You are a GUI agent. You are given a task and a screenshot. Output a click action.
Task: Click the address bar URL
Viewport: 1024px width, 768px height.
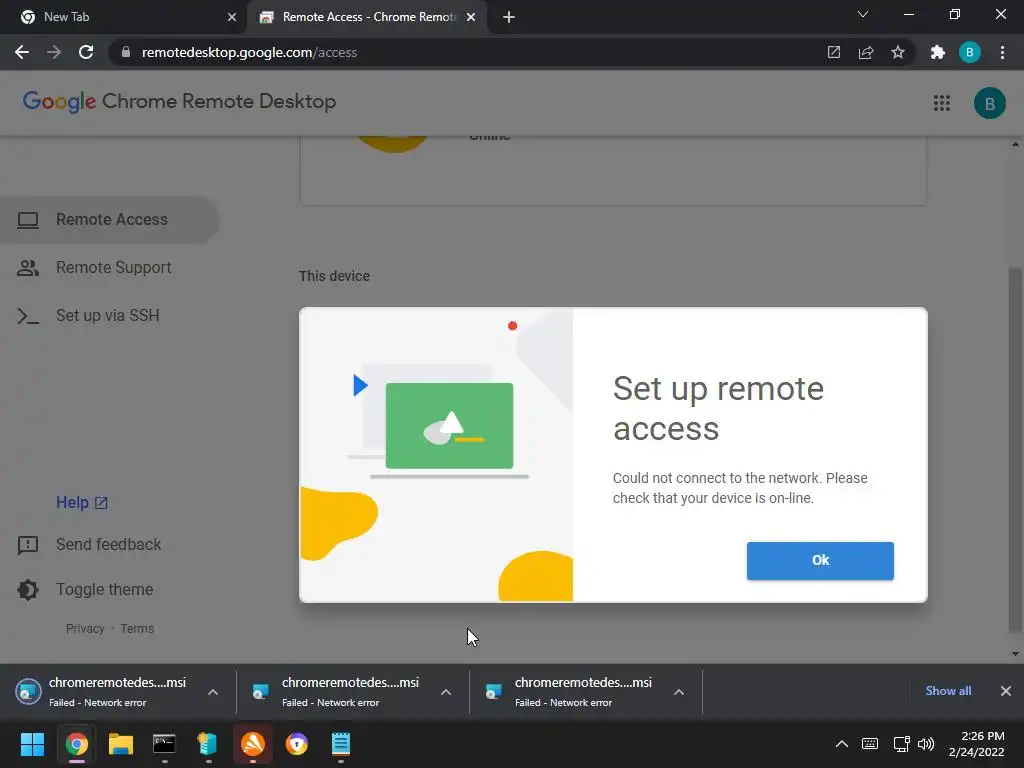click(249, 52)
